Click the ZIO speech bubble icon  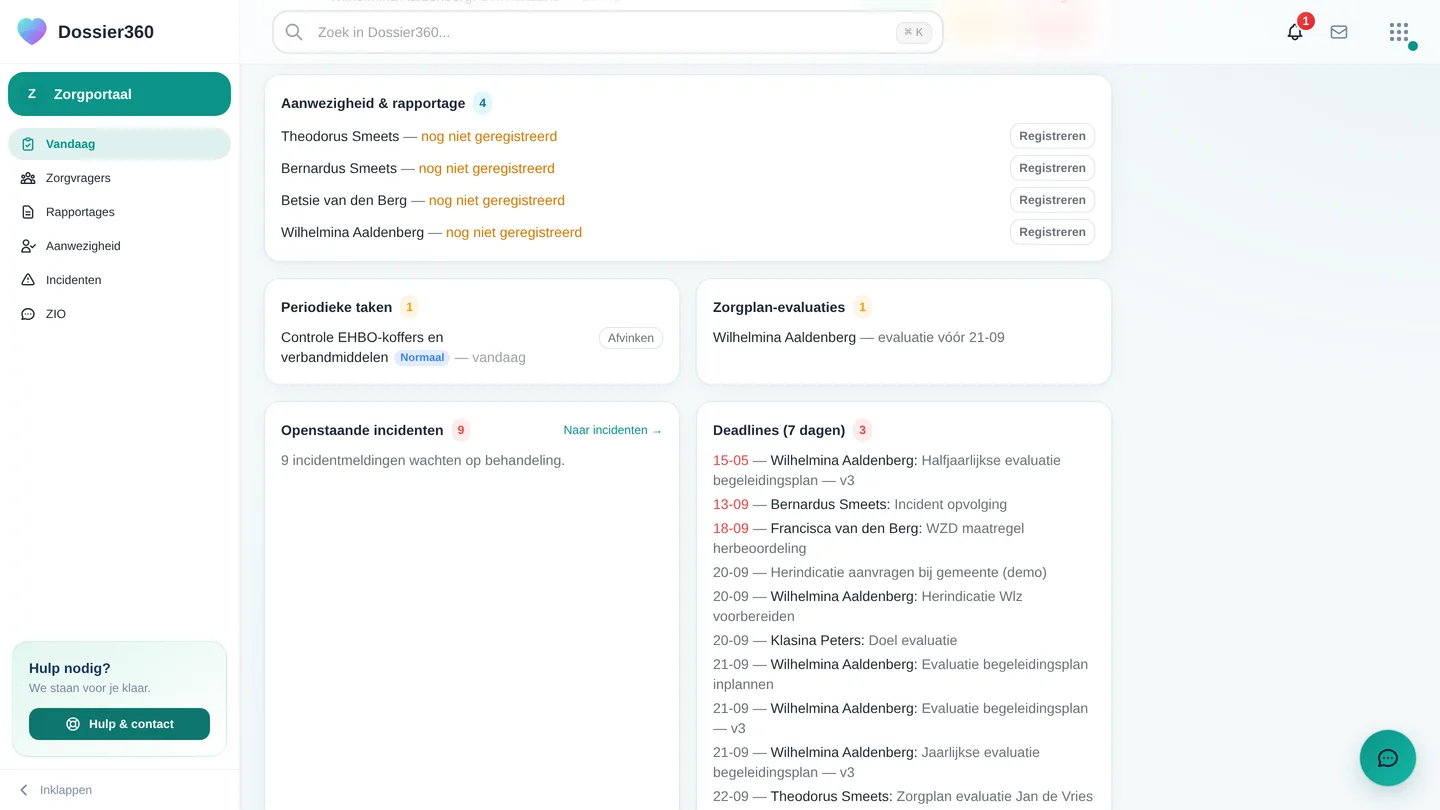(x=28, y=314)
